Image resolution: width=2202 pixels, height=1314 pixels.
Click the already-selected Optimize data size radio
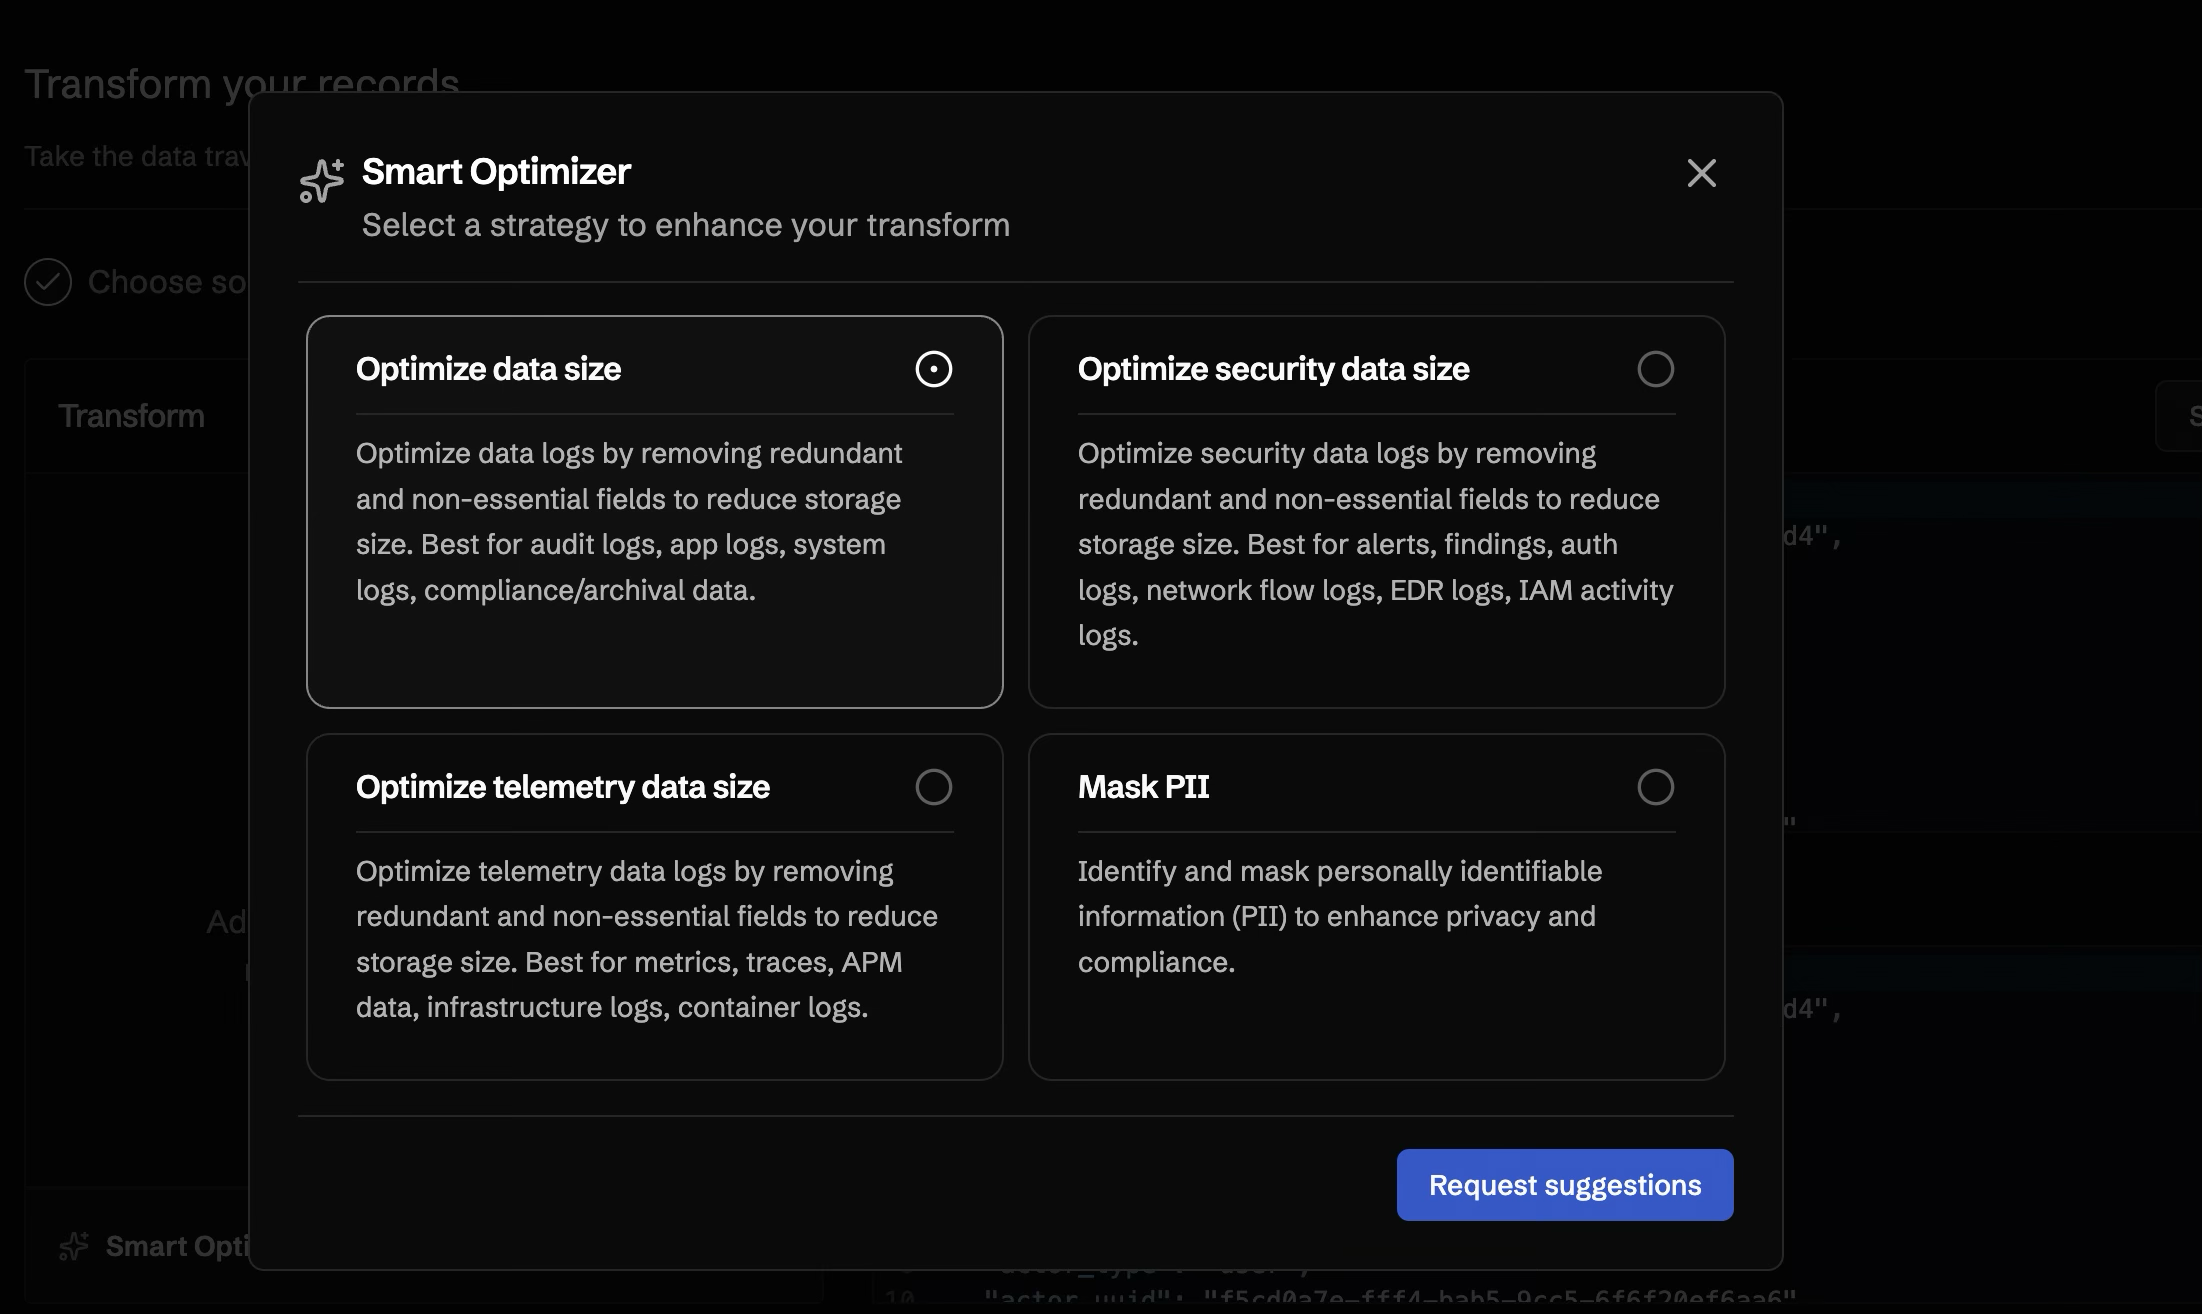point(934,369)
